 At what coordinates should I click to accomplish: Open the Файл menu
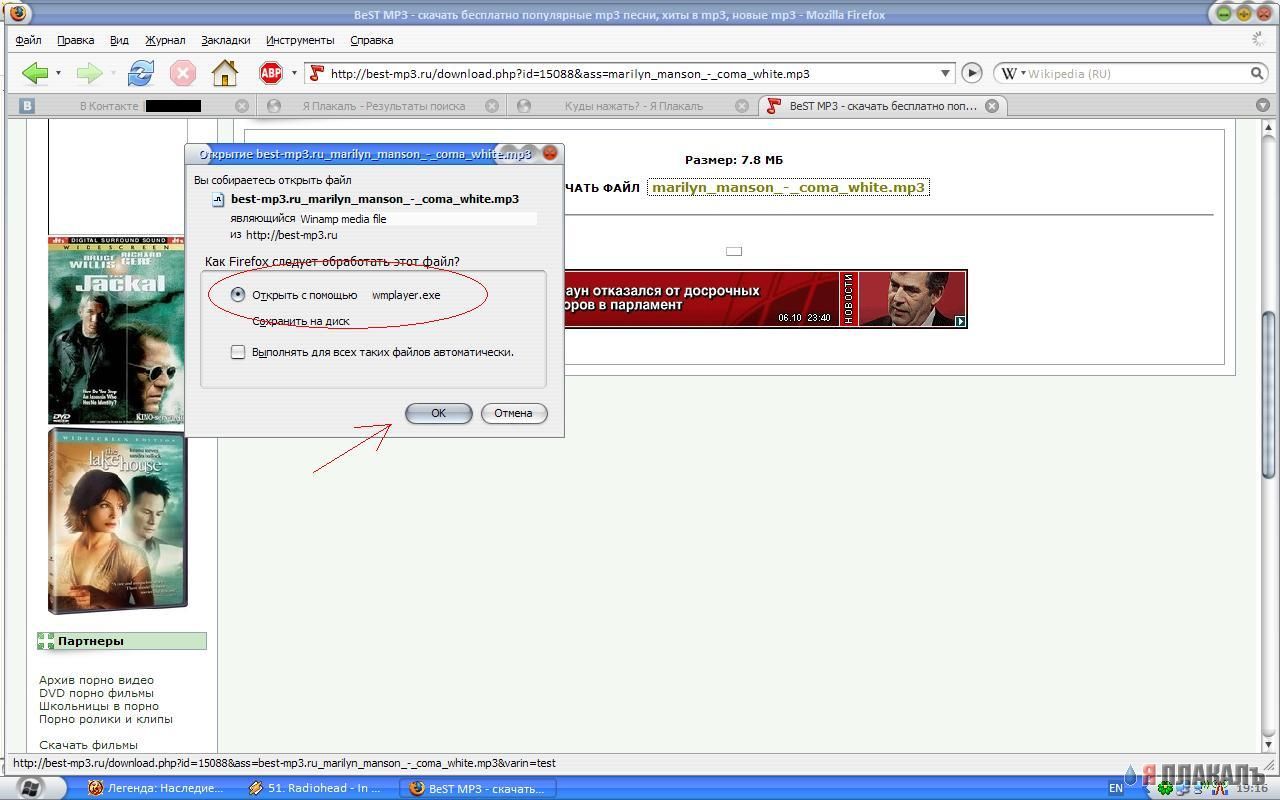pyautogui.click(x=28, y=40)
